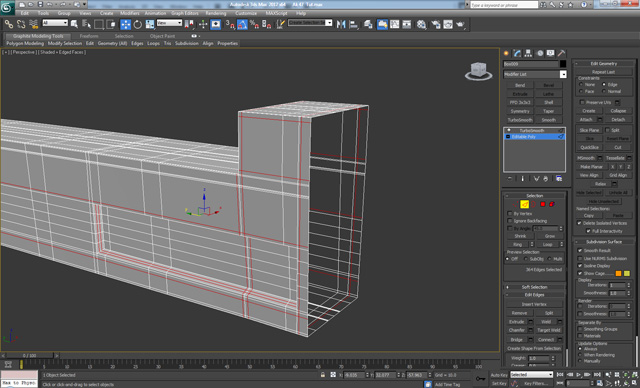Select the Select and Link tool
The width and height of the screenshot is (640, 388).
(9, 24)
